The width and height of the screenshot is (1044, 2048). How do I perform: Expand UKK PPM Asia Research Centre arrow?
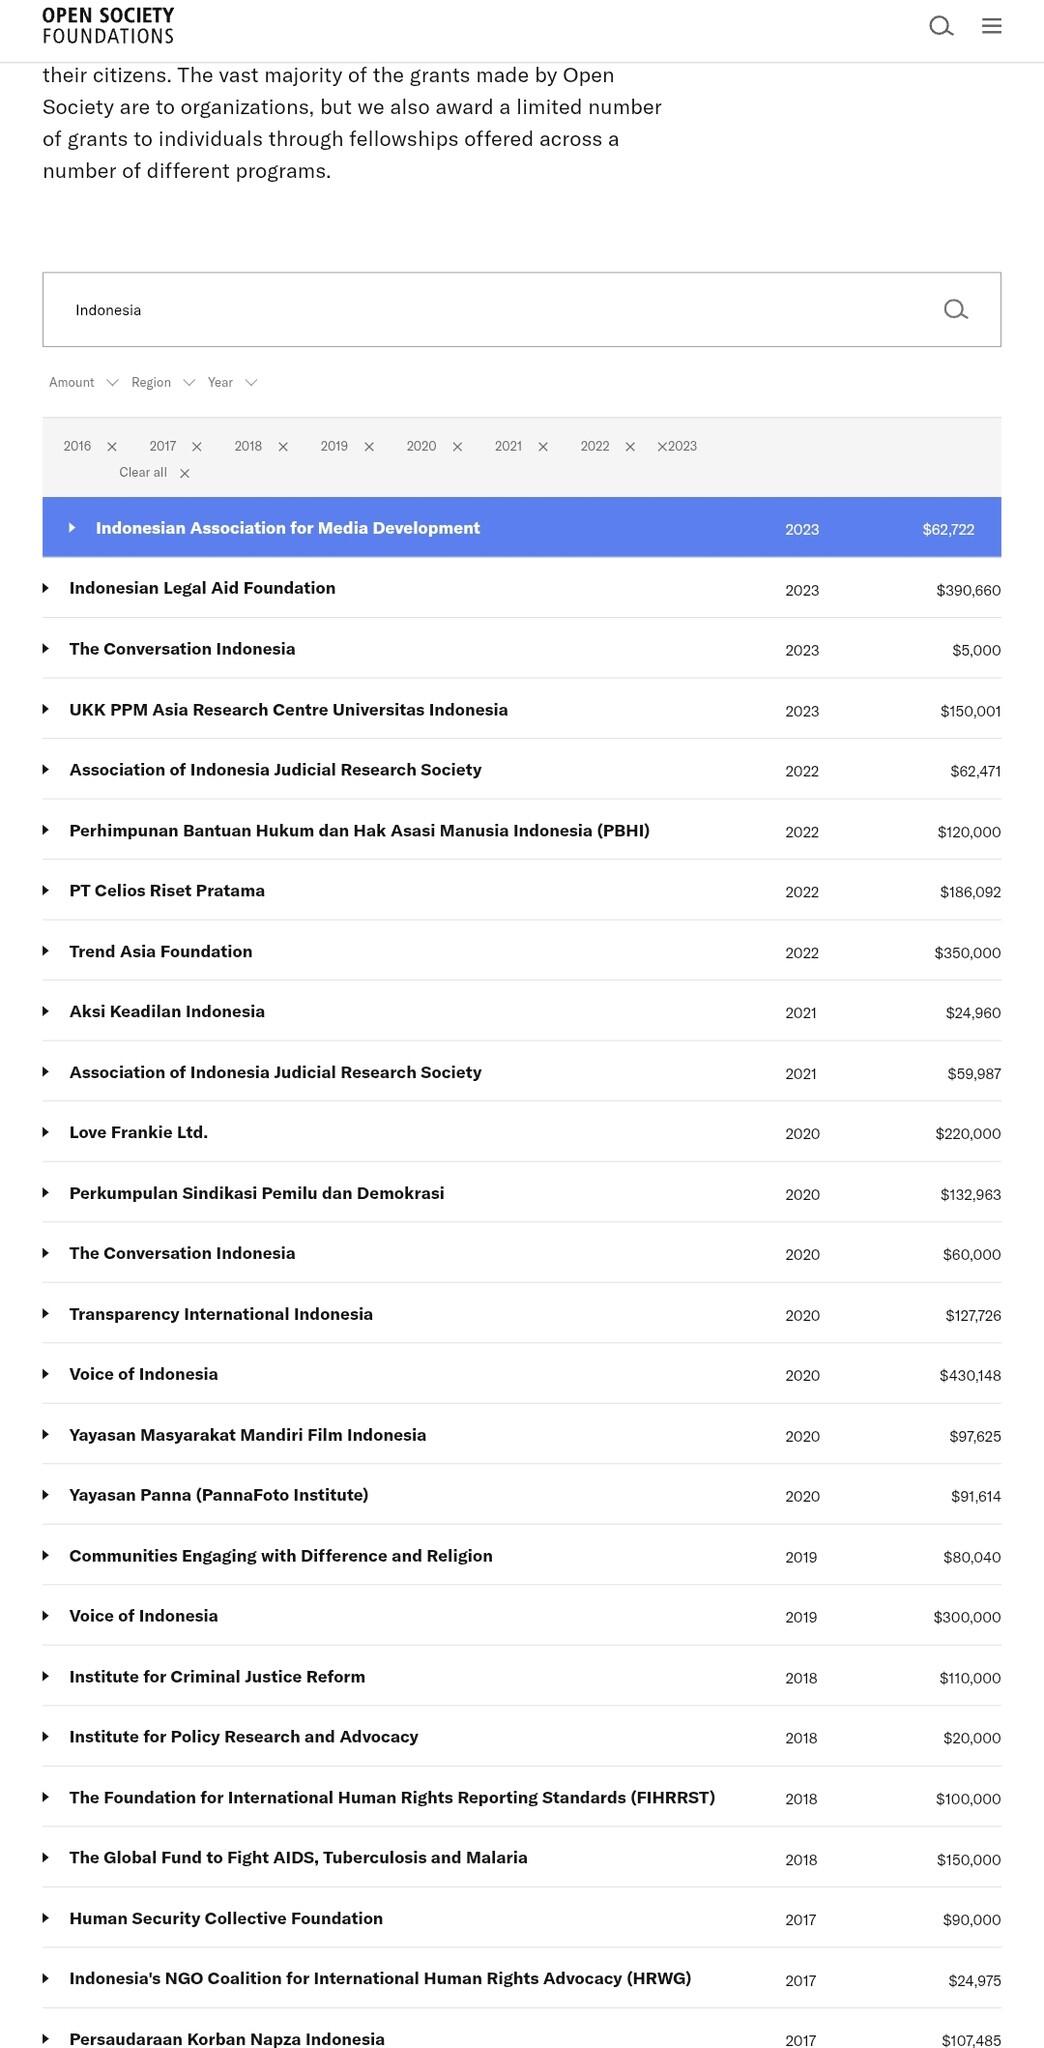click(46, 710)
